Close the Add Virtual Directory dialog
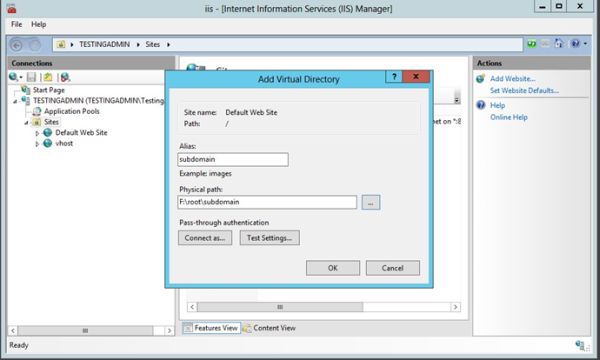Viewport: 600px width, 360px height. 416,77
